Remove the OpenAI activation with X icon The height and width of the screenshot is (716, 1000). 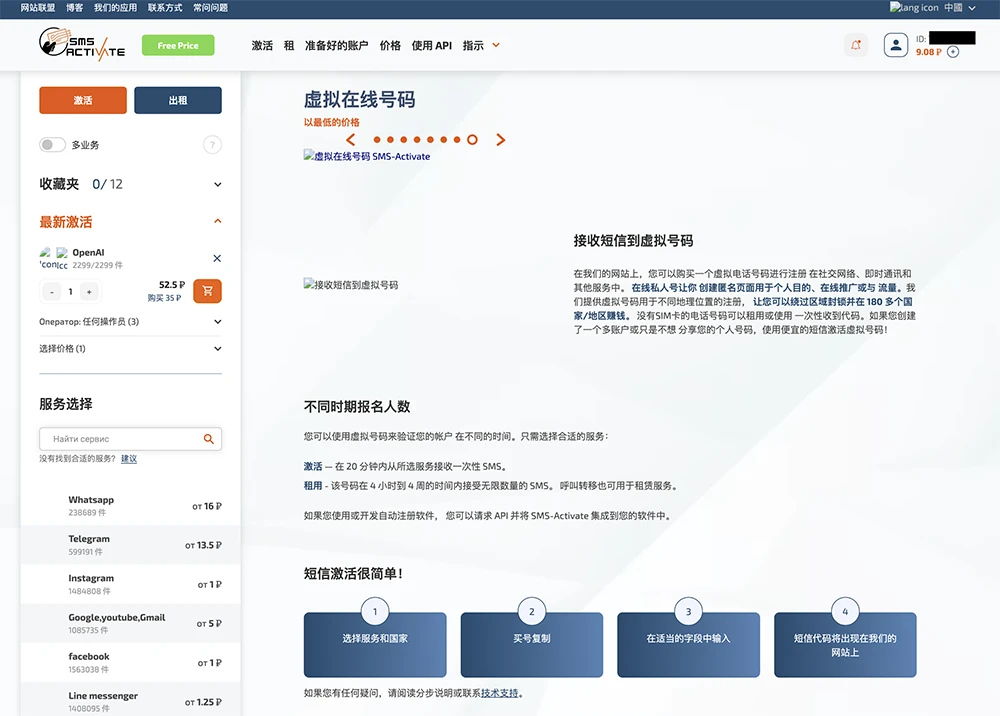click(217, 258)
